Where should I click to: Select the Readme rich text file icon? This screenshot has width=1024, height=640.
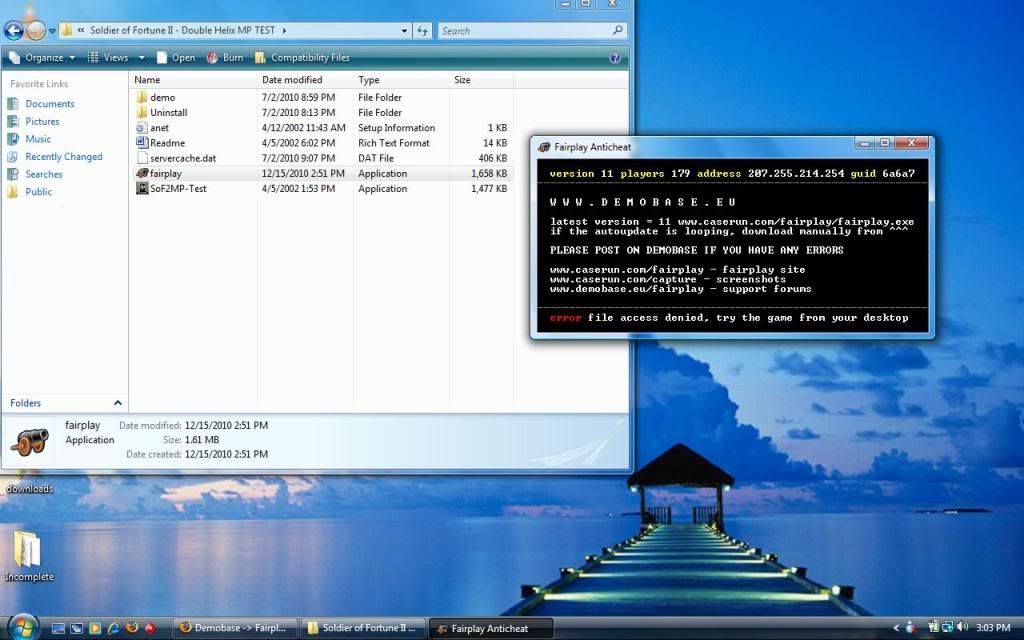(142, 143)
